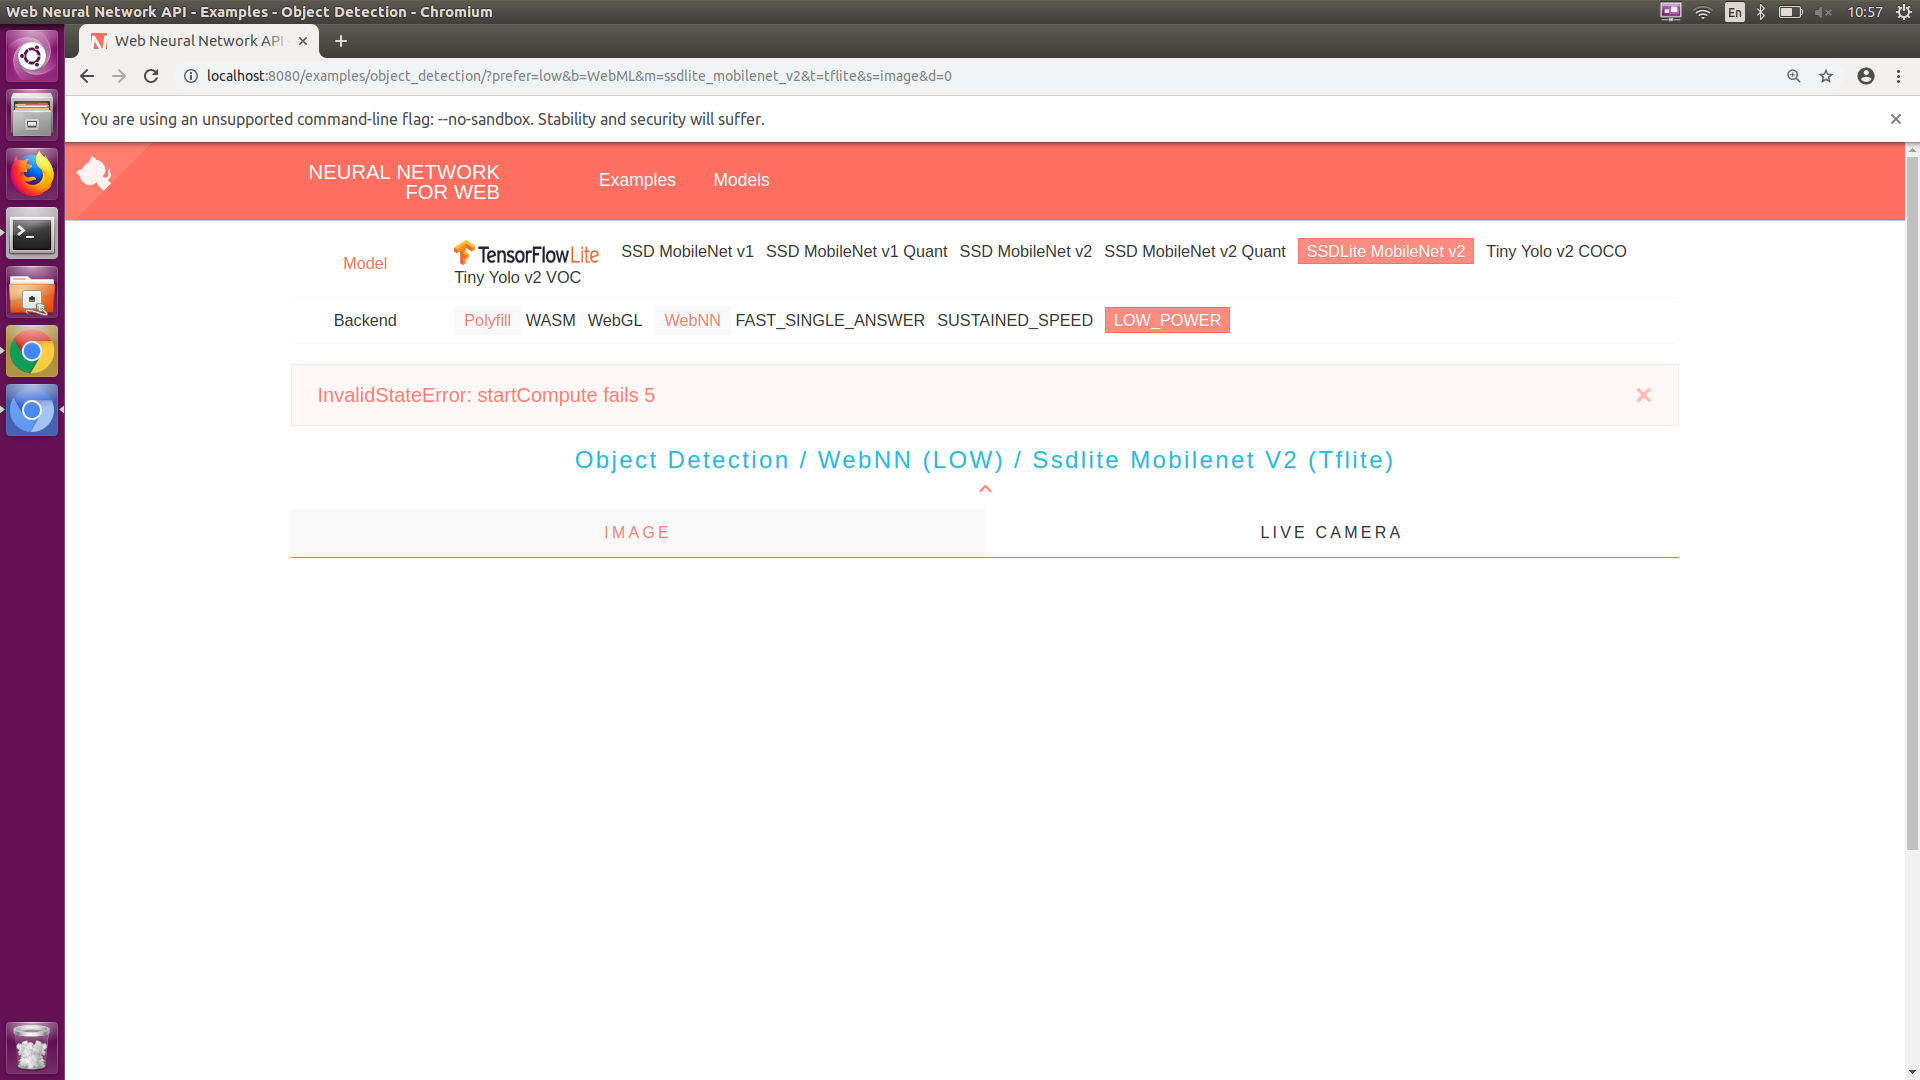Dismiss the InvalidStateError alert

pyautogui.click(x=1643, y=395)
